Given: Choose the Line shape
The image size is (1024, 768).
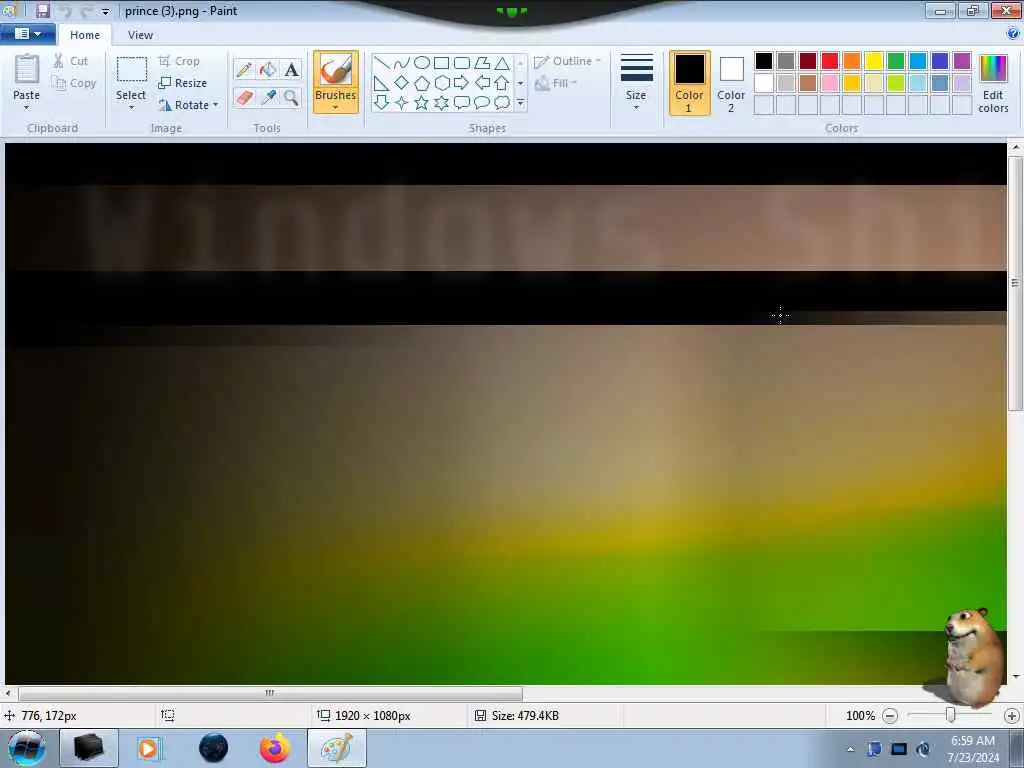Looking at the screenshot, I should click(x=381, y=63).
